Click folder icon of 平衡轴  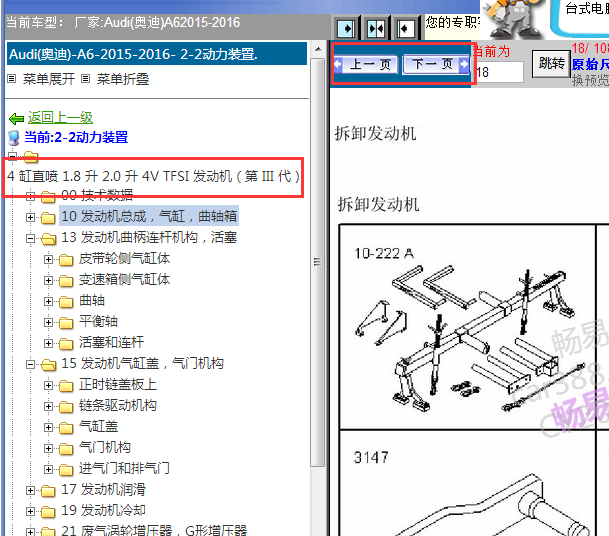(66, 322)
